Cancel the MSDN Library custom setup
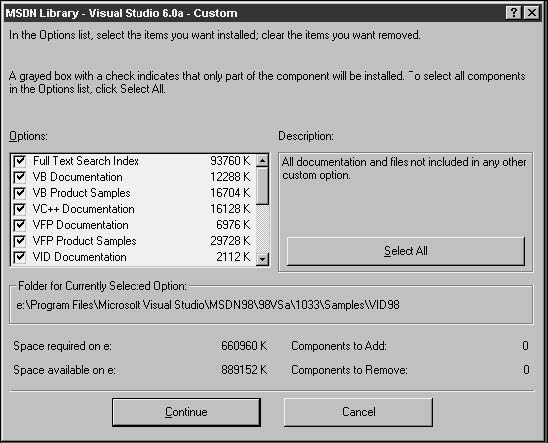This screenshot has width=548, height=443. [359, 412]
